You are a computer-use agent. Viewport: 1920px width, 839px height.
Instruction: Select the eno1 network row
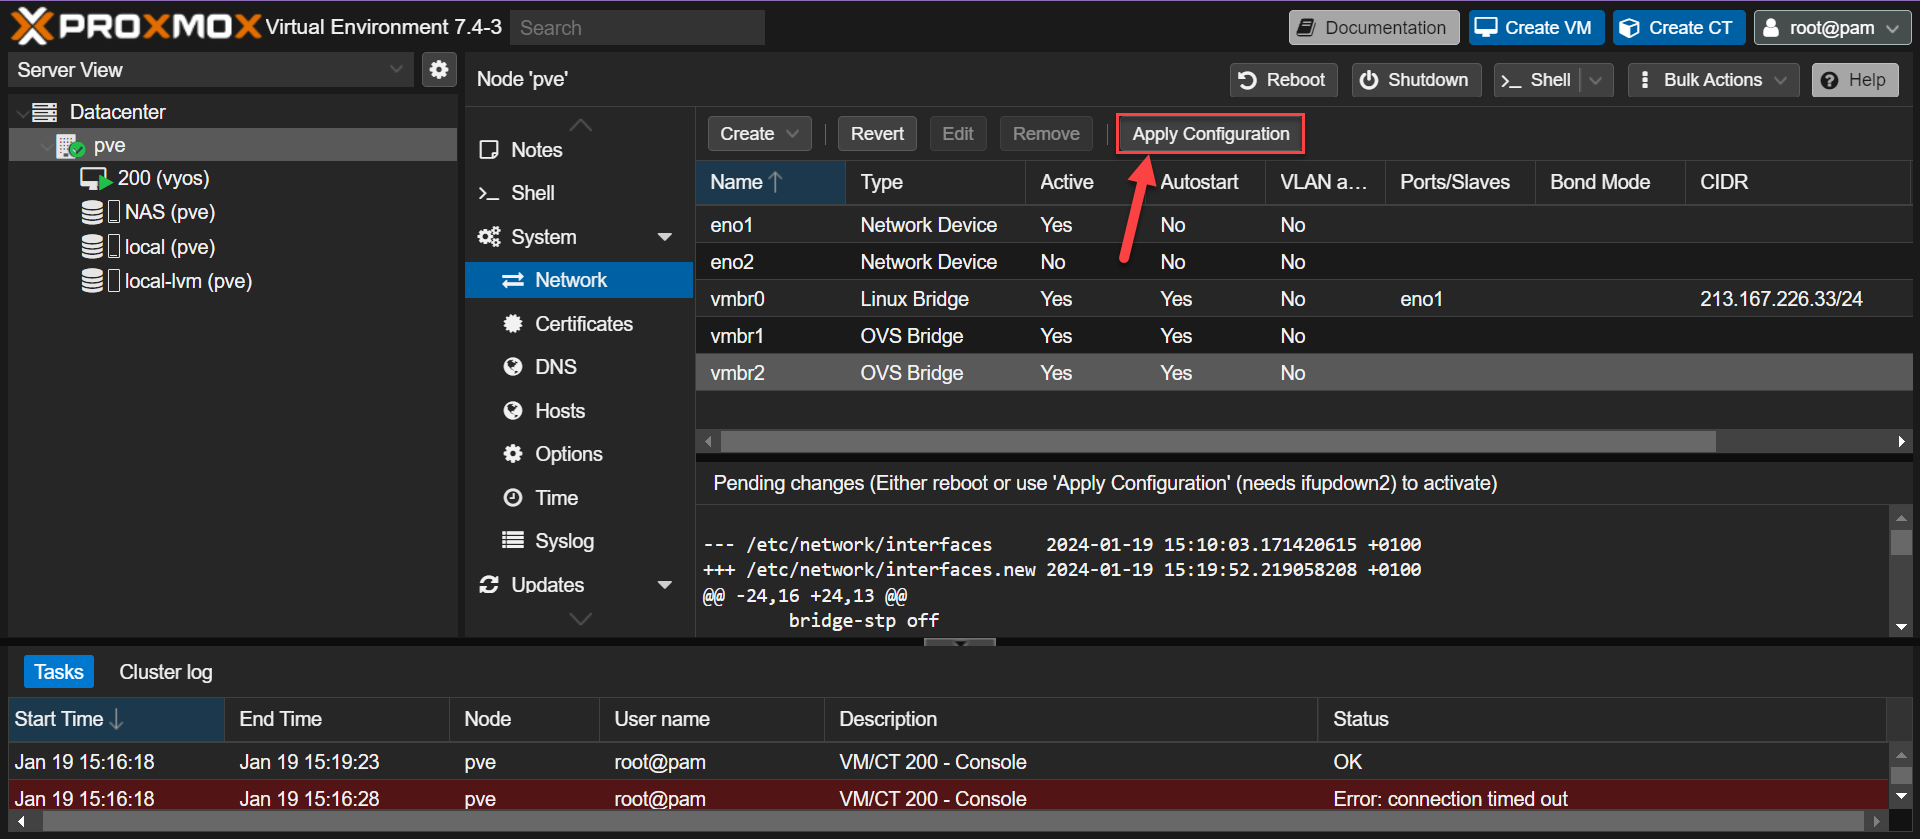1304,225
